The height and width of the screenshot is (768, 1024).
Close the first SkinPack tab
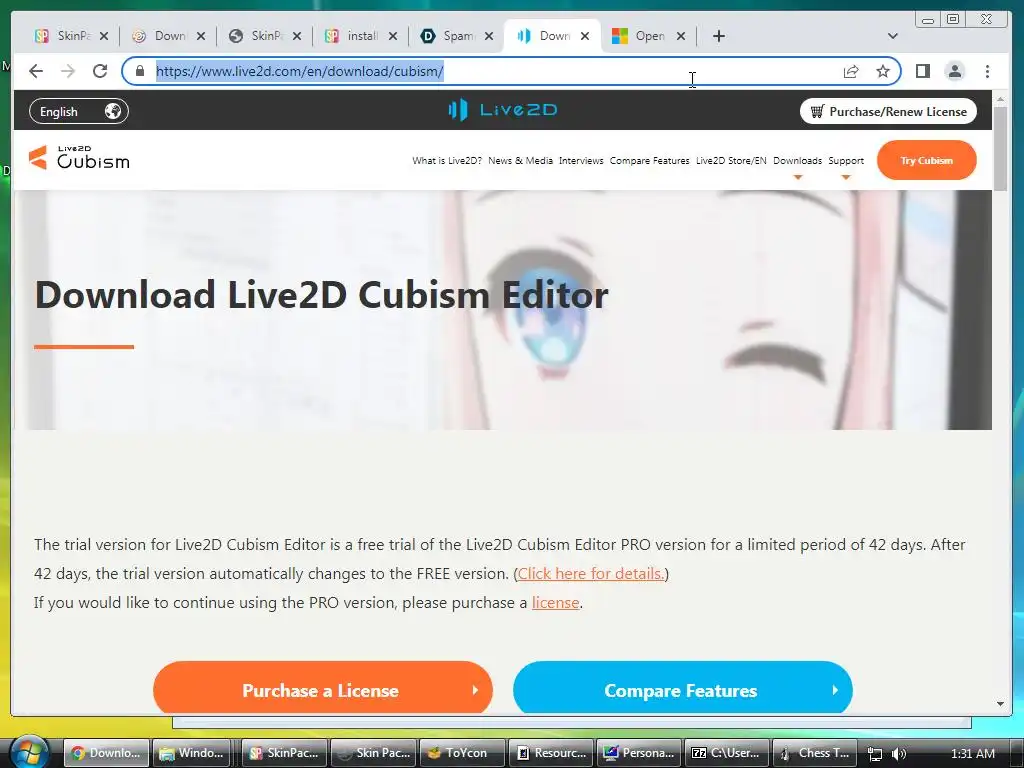point(104,36)
